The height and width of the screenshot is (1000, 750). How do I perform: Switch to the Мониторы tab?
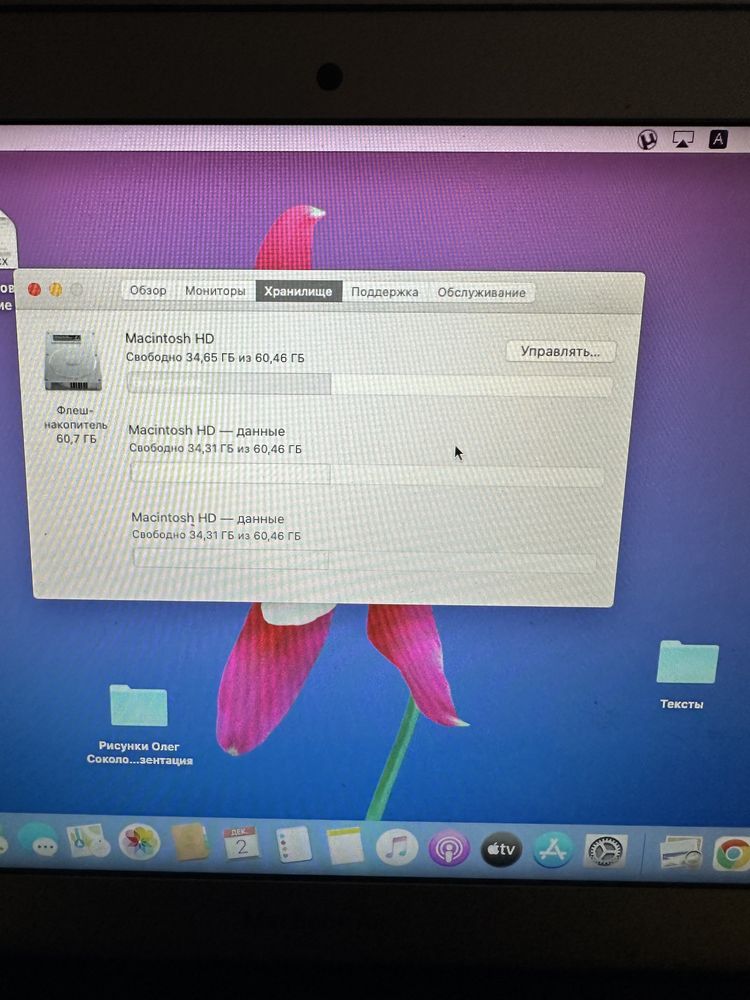[216, 291]
